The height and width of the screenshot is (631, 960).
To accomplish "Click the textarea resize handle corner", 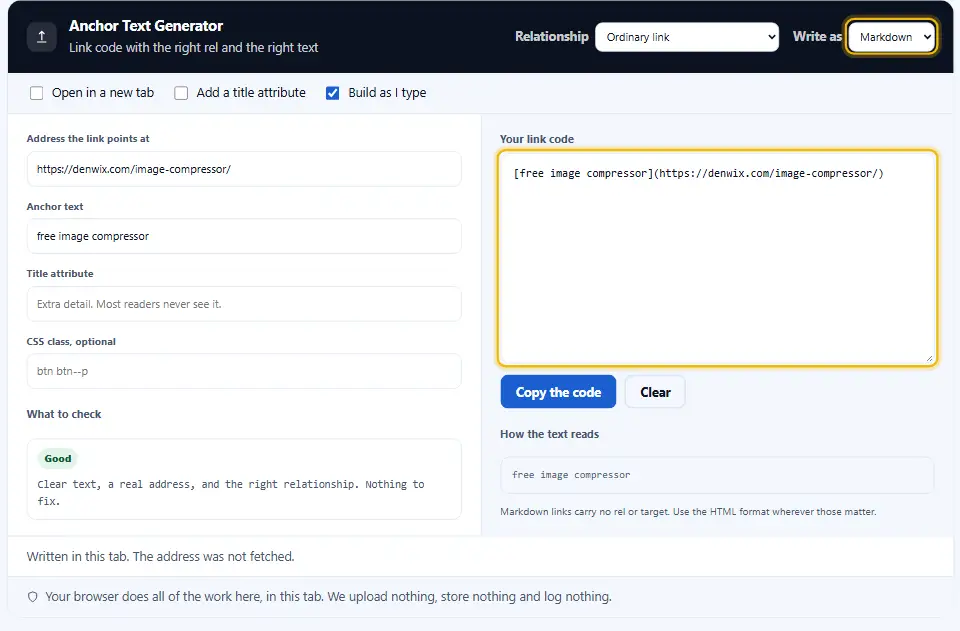I will [929, 359].
